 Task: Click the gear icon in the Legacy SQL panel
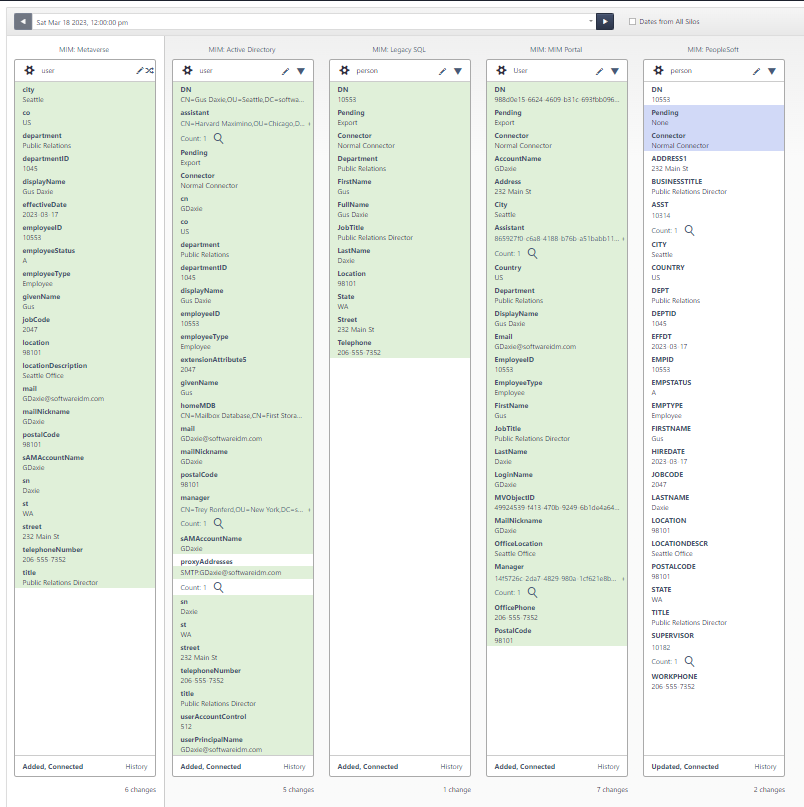344,71
